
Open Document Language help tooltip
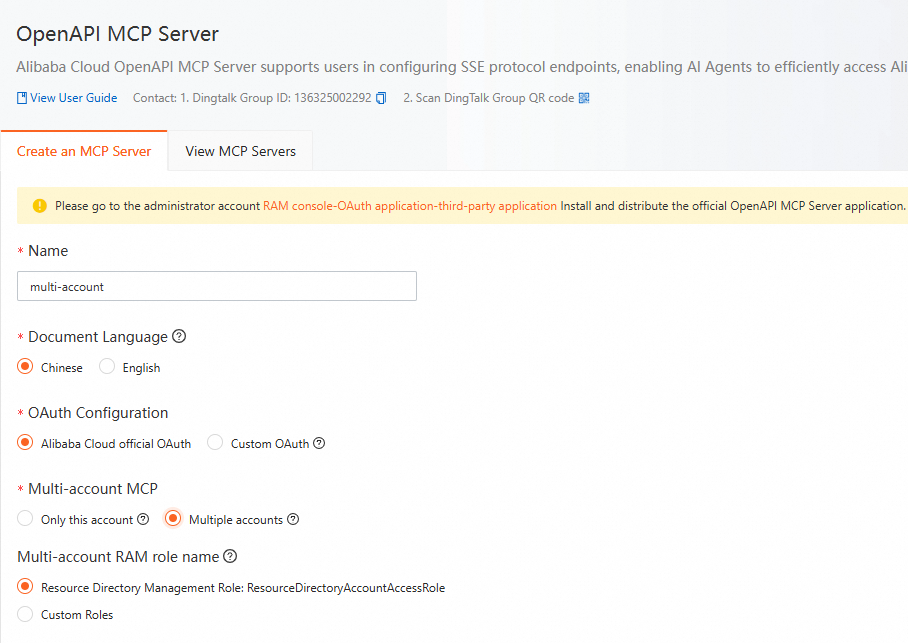[180, 336]
